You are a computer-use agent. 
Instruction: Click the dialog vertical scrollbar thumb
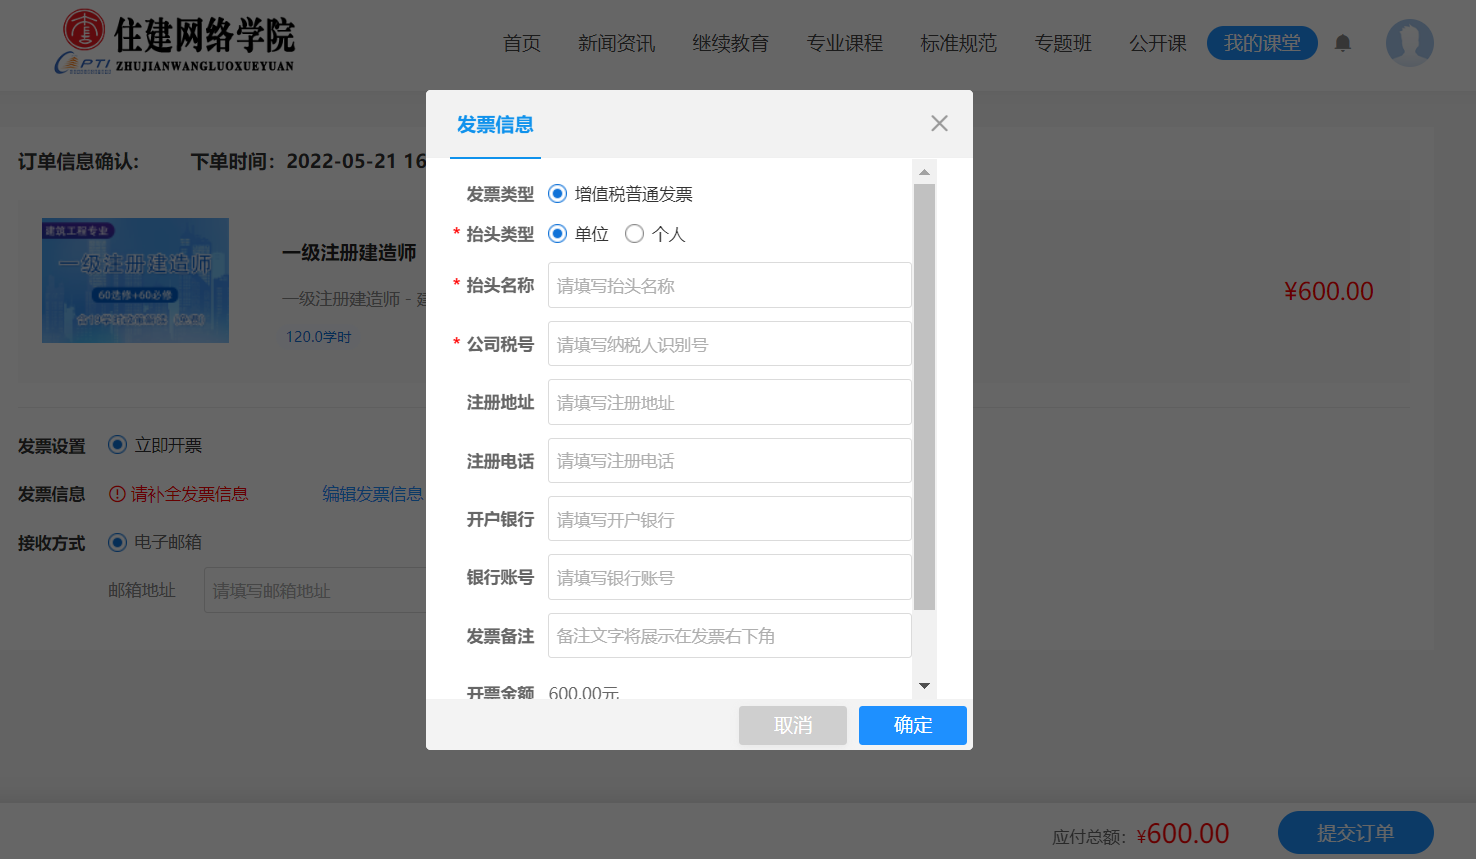(x=924, y=397)
